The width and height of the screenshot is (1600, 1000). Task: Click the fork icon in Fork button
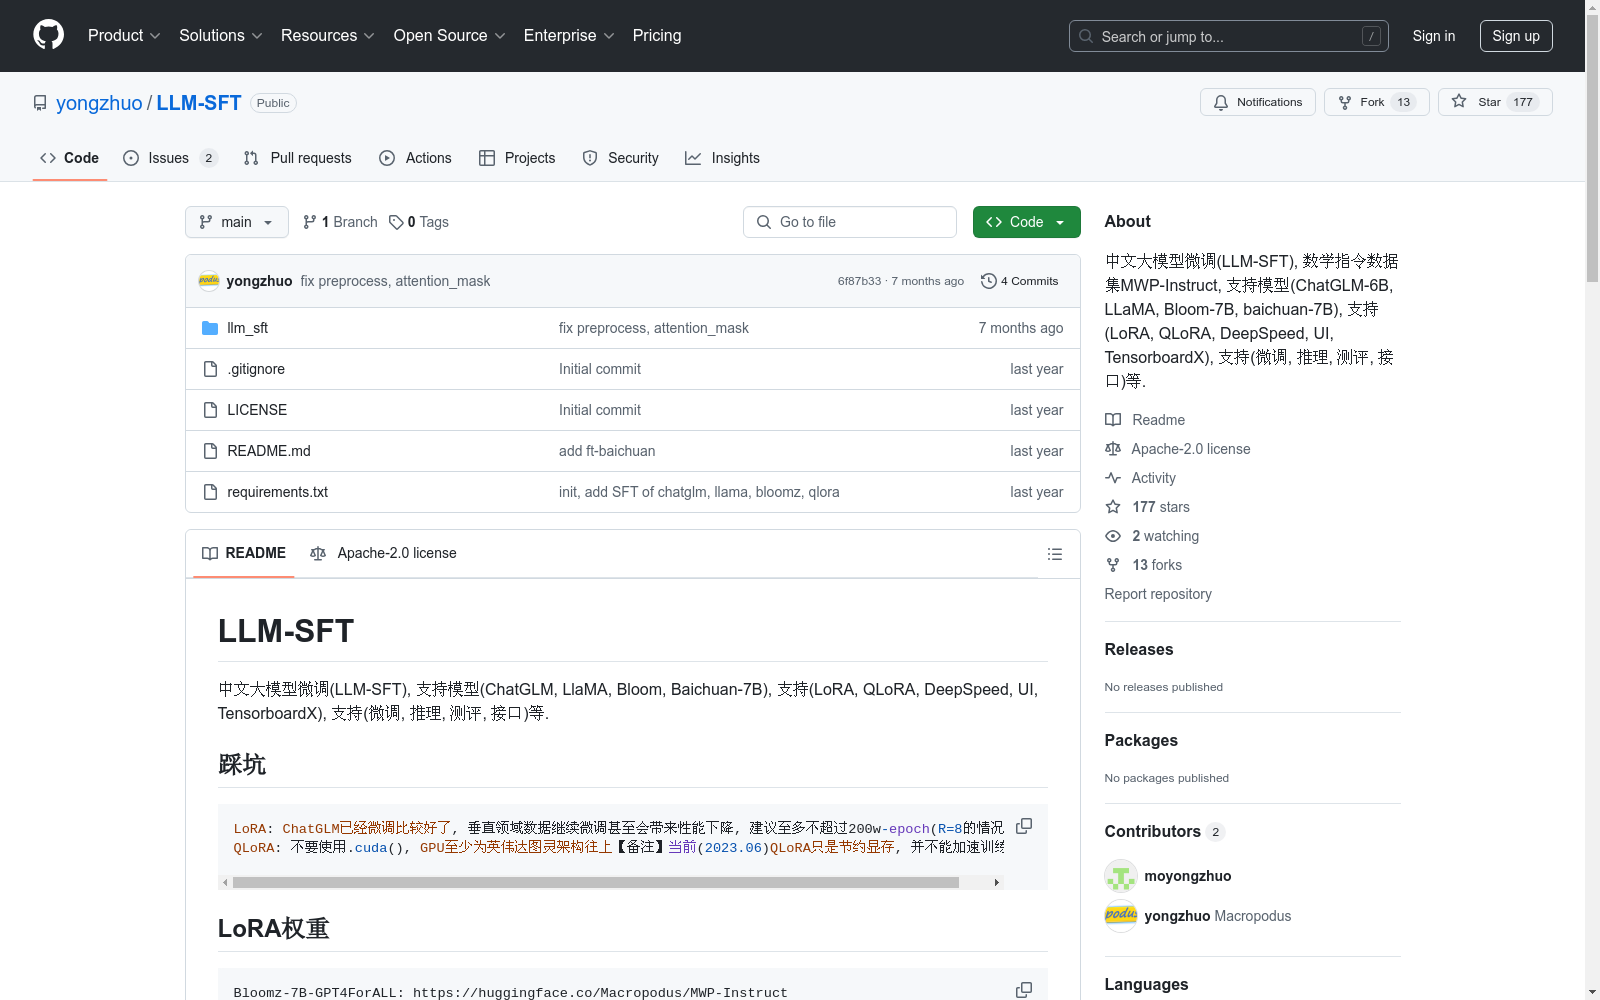1345,102
